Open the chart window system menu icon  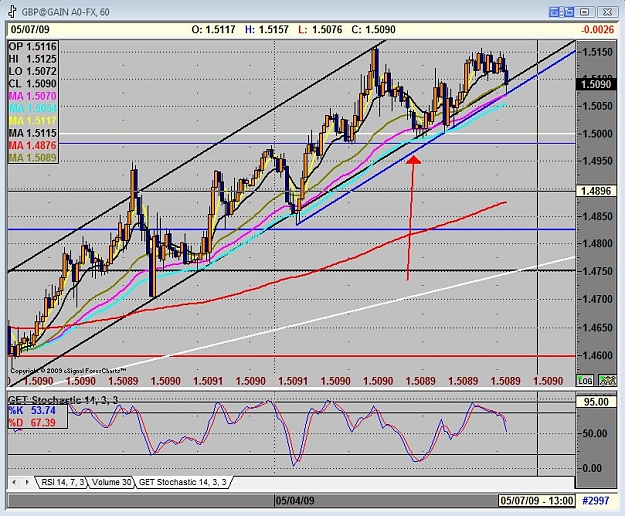[x=11, y=11]
